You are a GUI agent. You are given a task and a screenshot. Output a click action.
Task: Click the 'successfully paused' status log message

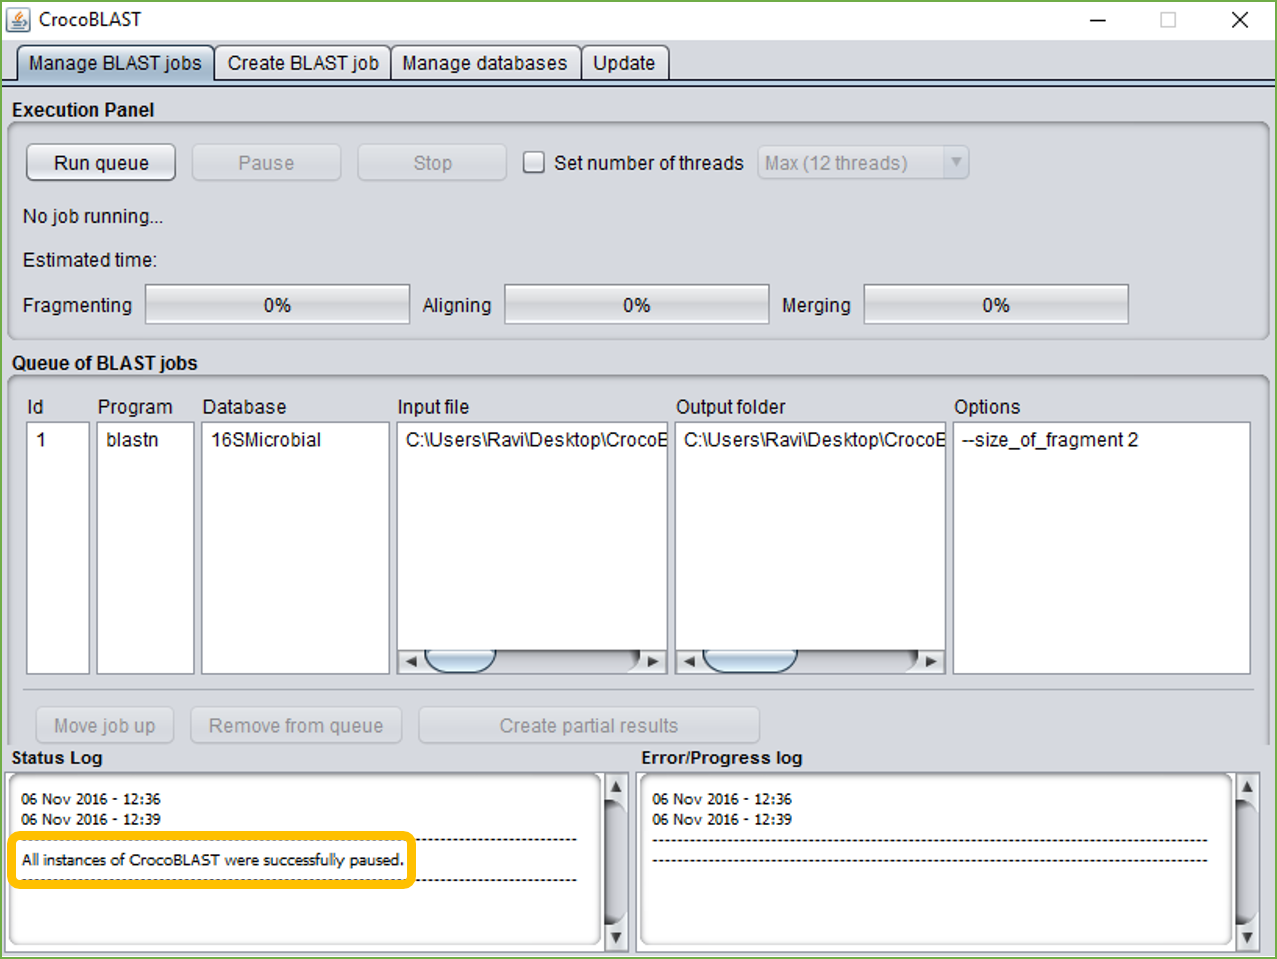pos(213,860)
